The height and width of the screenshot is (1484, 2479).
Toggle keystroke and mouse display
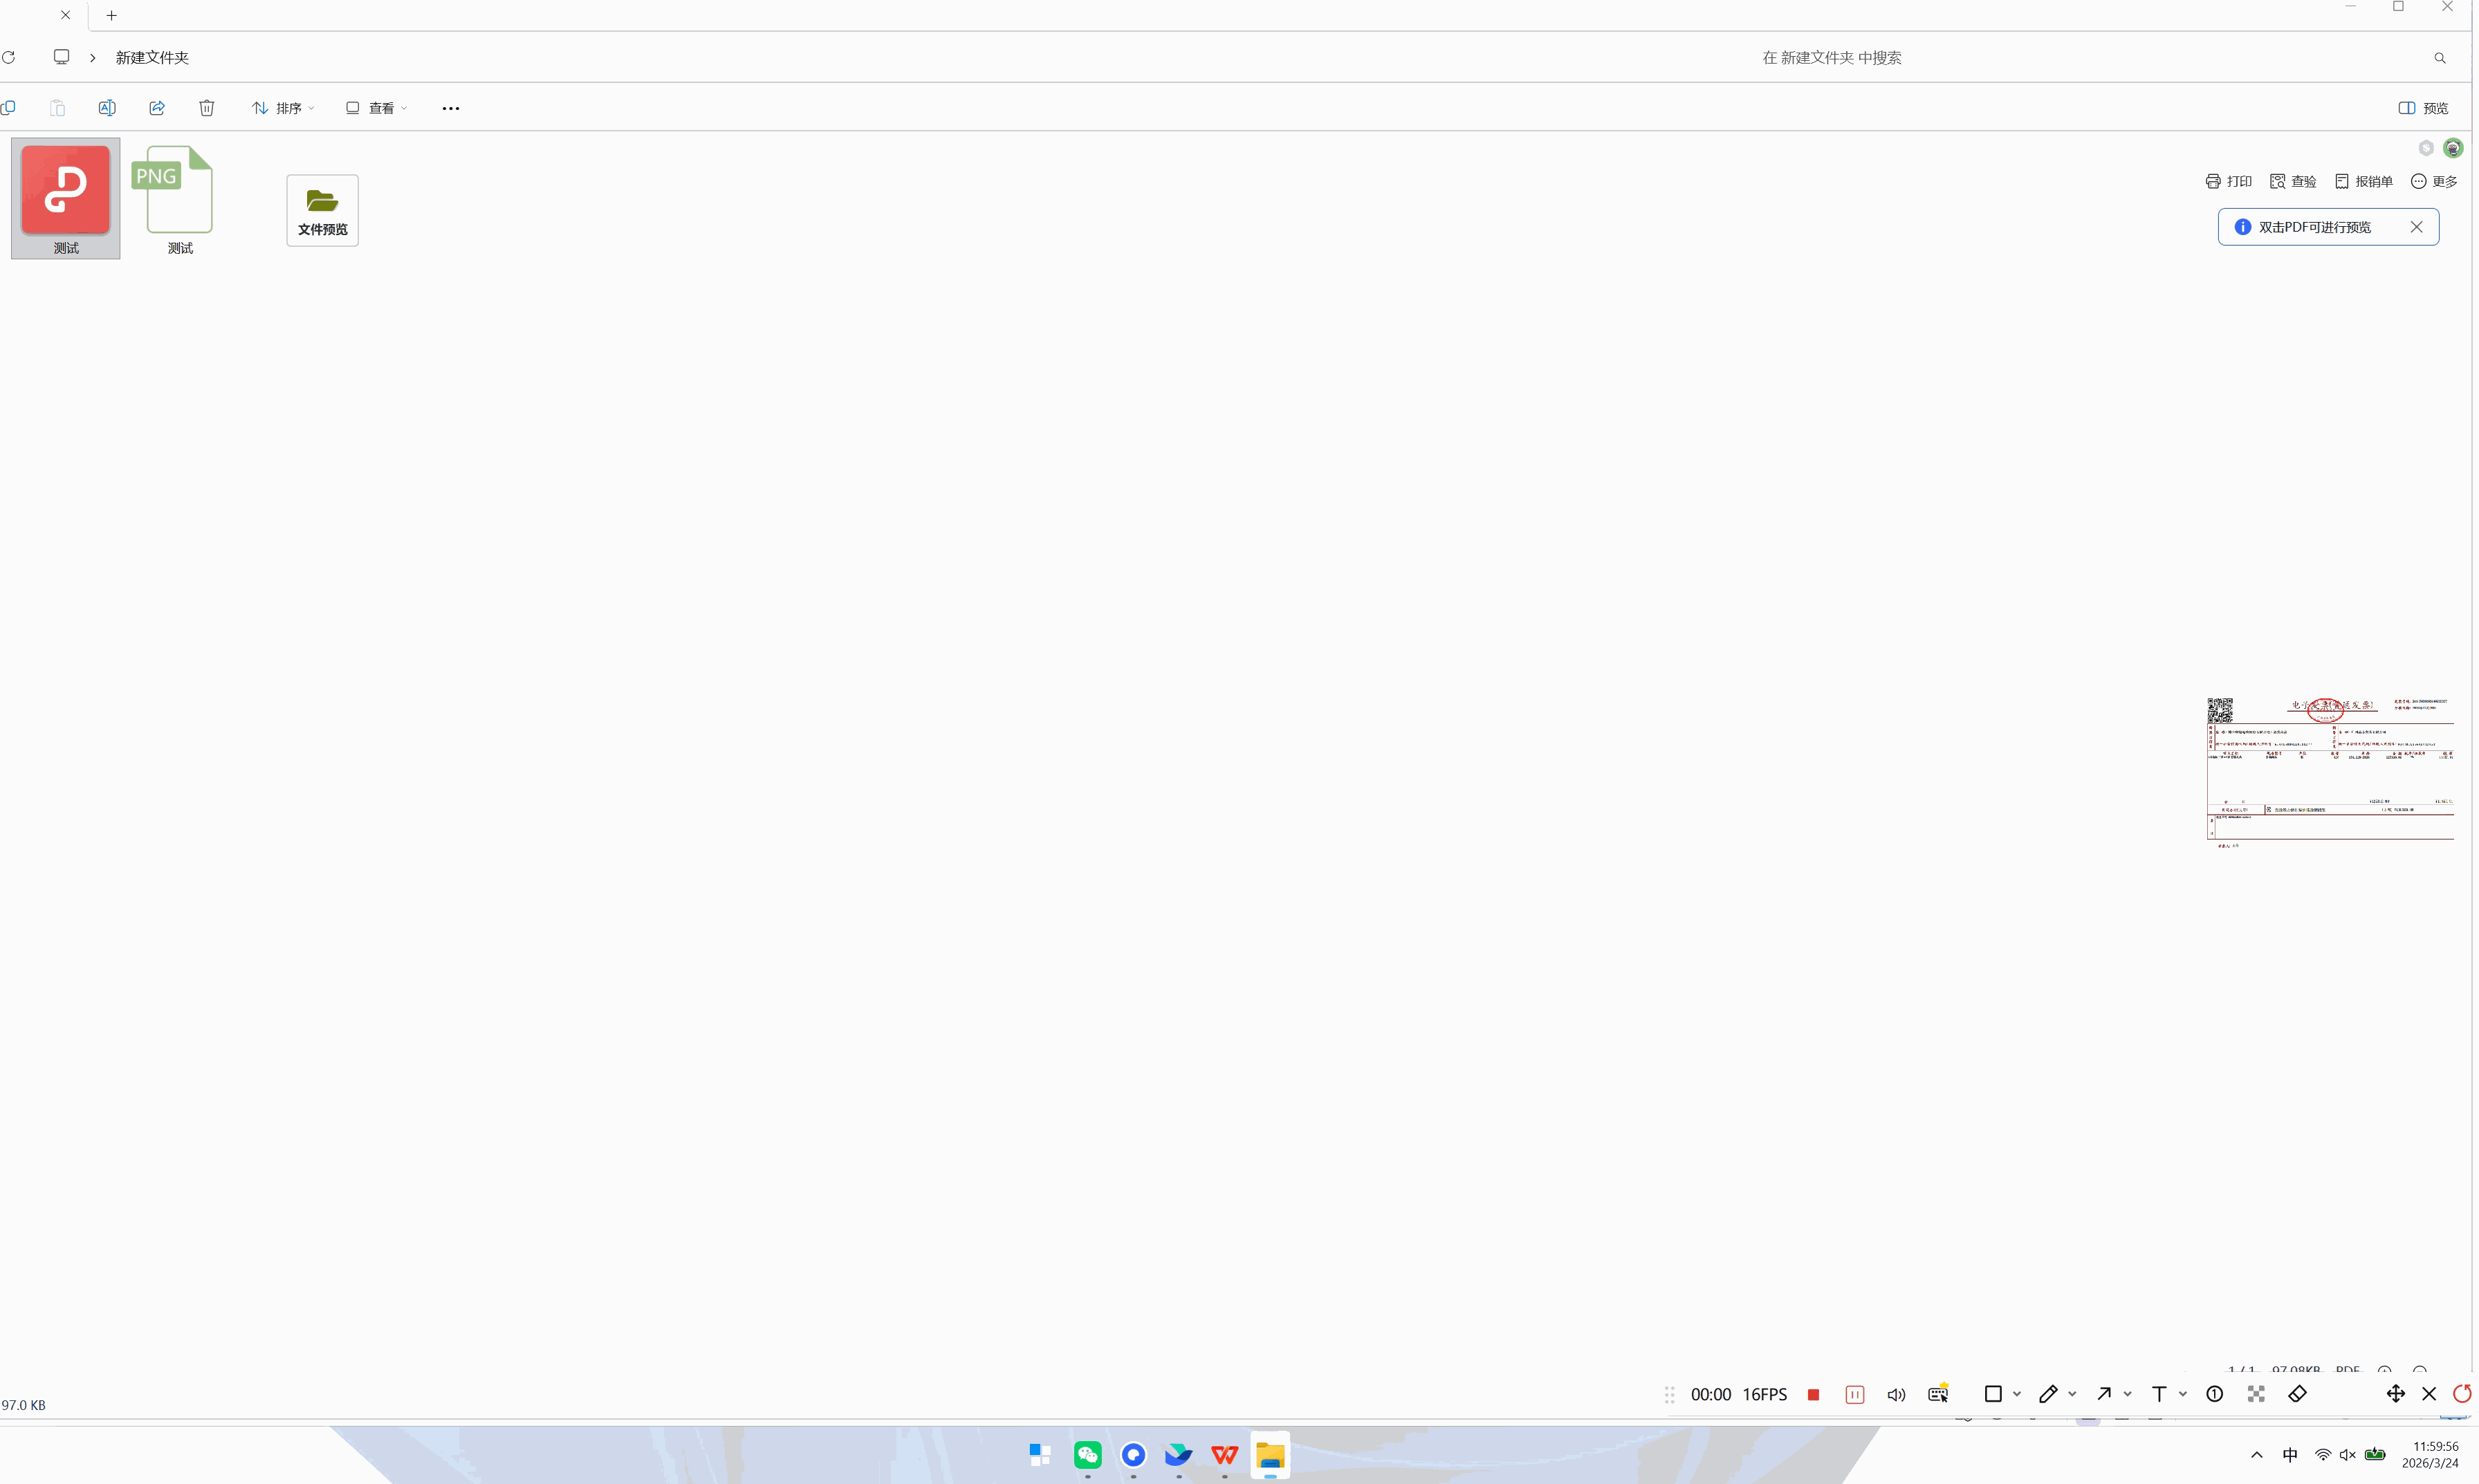pyautogui.click(x=1938, y=1394)
